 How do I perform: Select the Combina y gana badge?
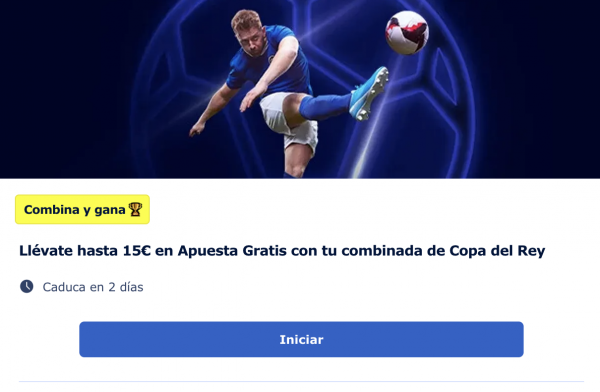[82, 209]
